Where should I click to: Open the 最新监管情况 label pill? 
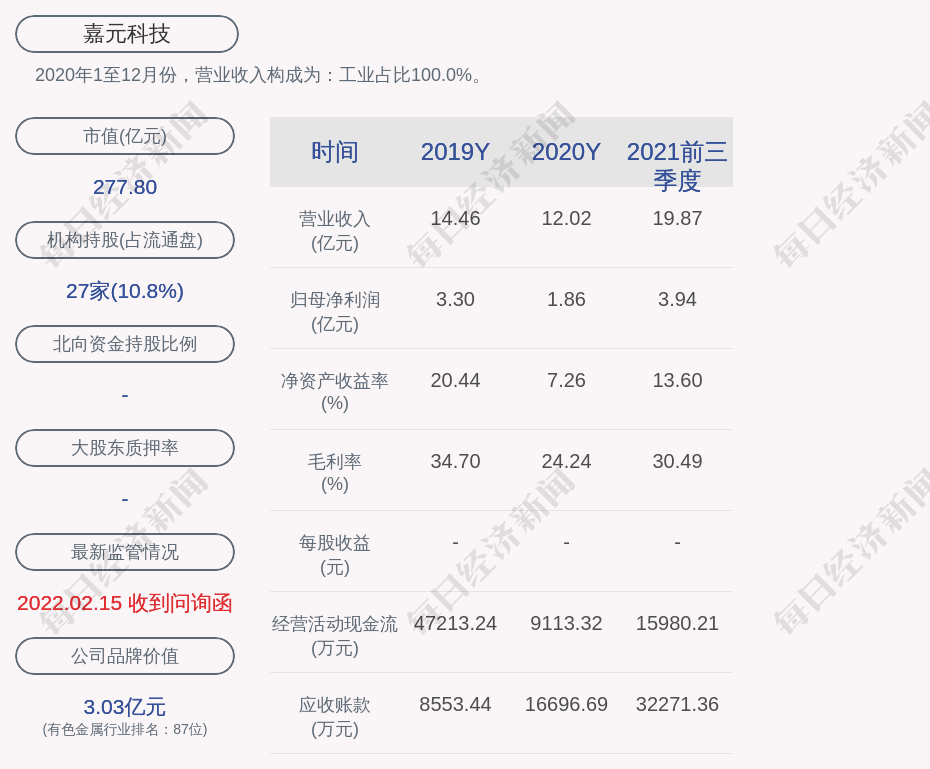point(125,552)
